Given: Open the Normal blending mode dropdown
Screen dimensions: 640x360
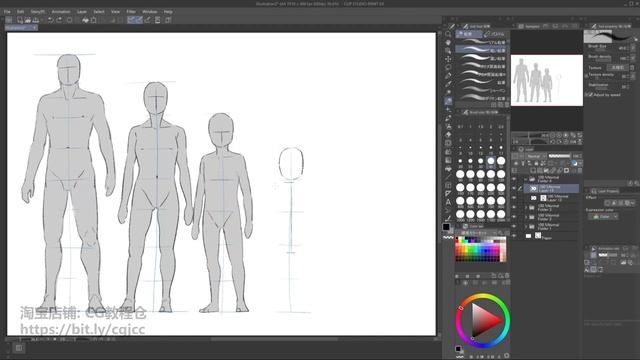Looking at the screenshot, I should 536,156.
